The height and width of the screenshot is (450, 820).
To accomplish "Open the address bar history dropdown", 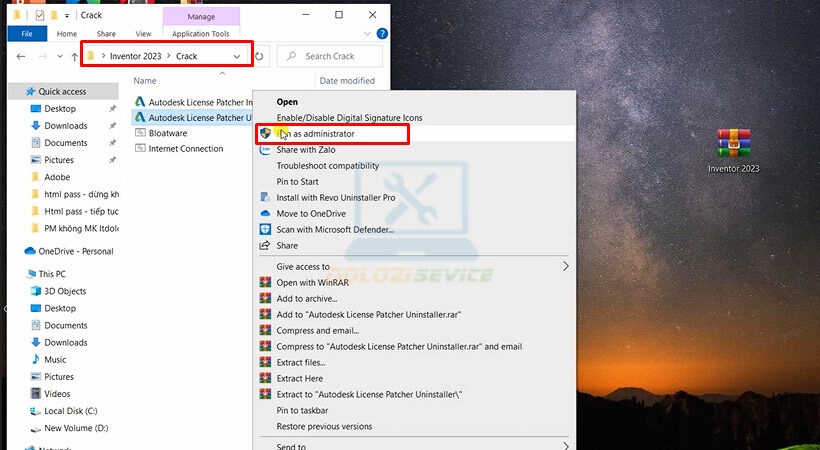I will tap(237, 57).
